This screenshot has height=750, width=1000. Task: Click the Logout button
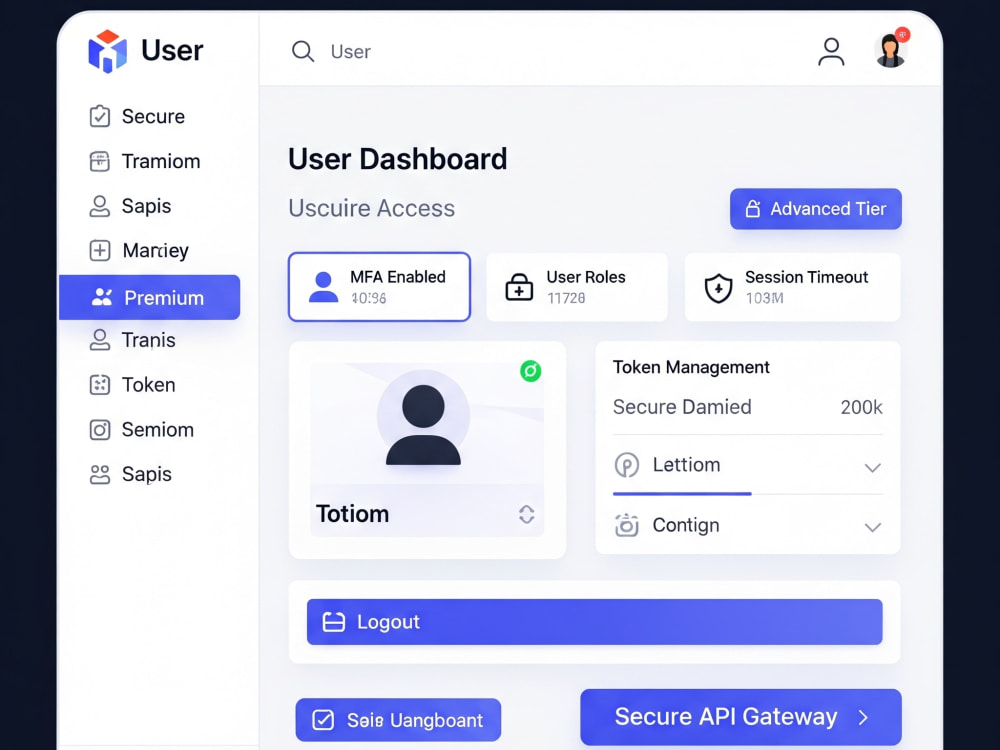coord(594,622)
